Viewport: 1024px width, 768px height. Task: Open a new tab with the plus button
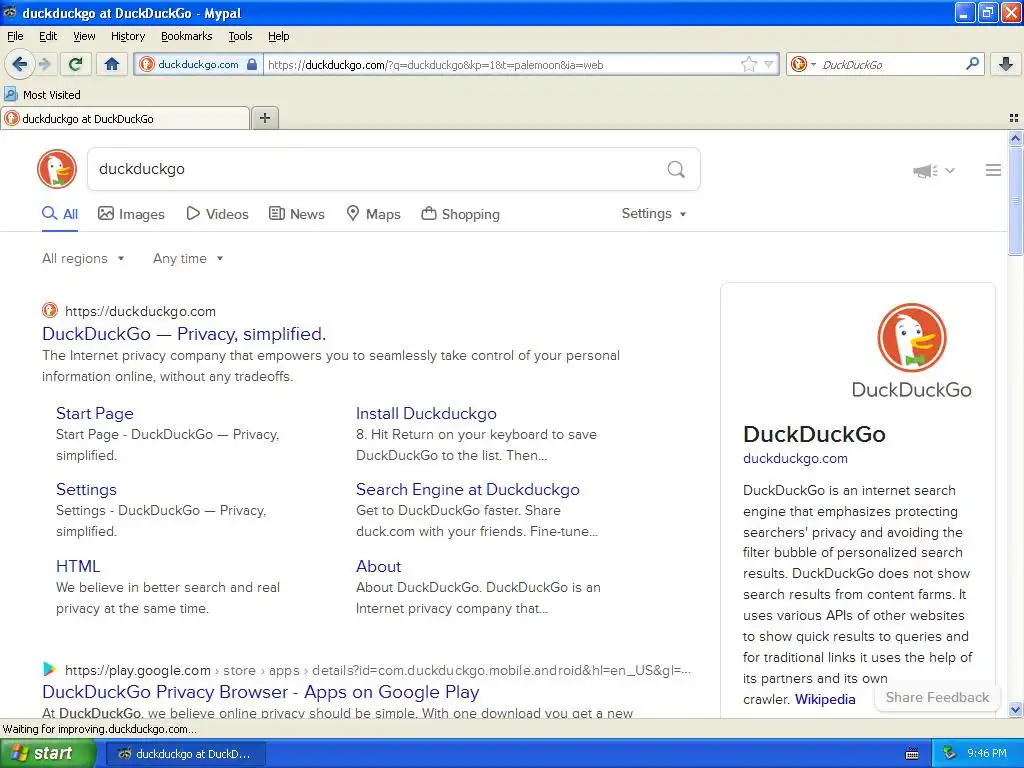point(264,118)
